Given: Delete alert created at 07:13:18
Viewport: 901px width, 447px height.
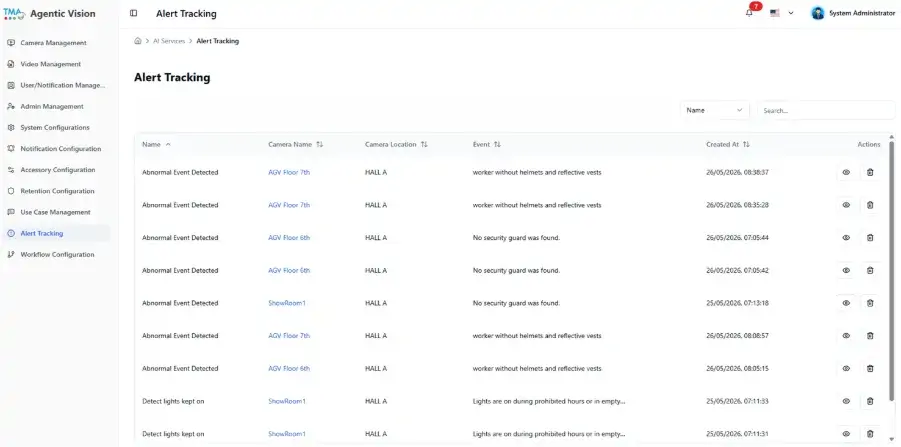Looking at the screenshot, I should [870, 303].
